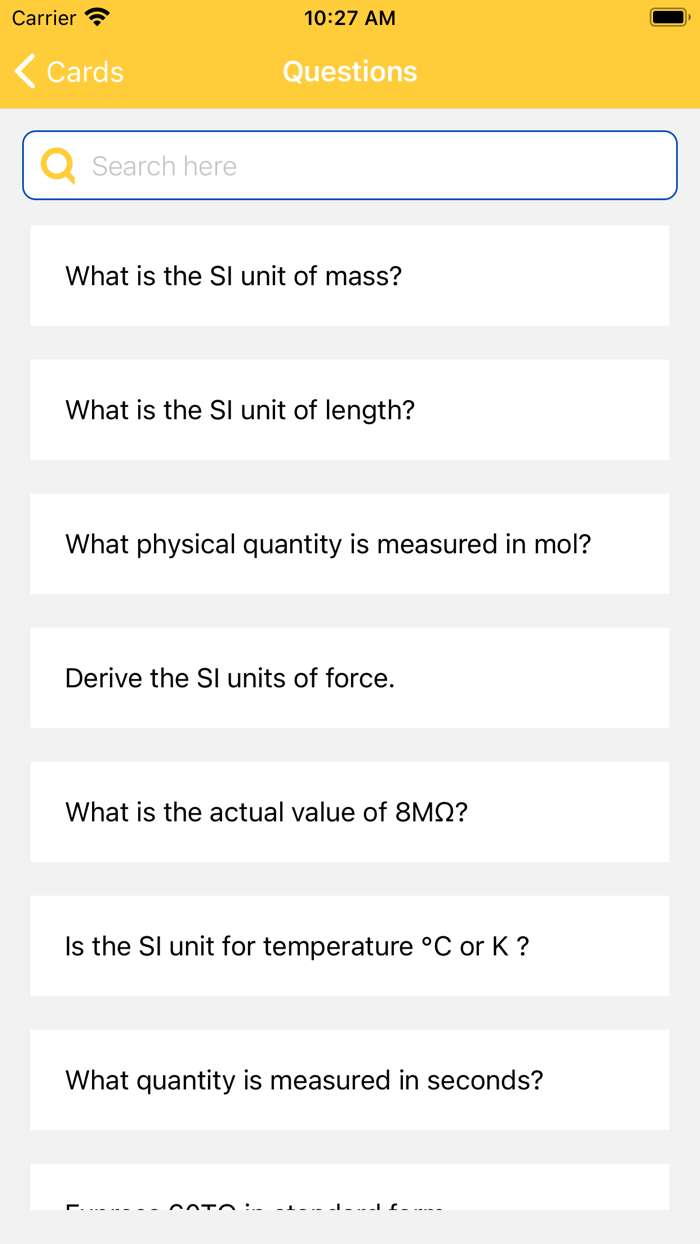
Task: Open the question about mol measurement
Action: point(349,543)
